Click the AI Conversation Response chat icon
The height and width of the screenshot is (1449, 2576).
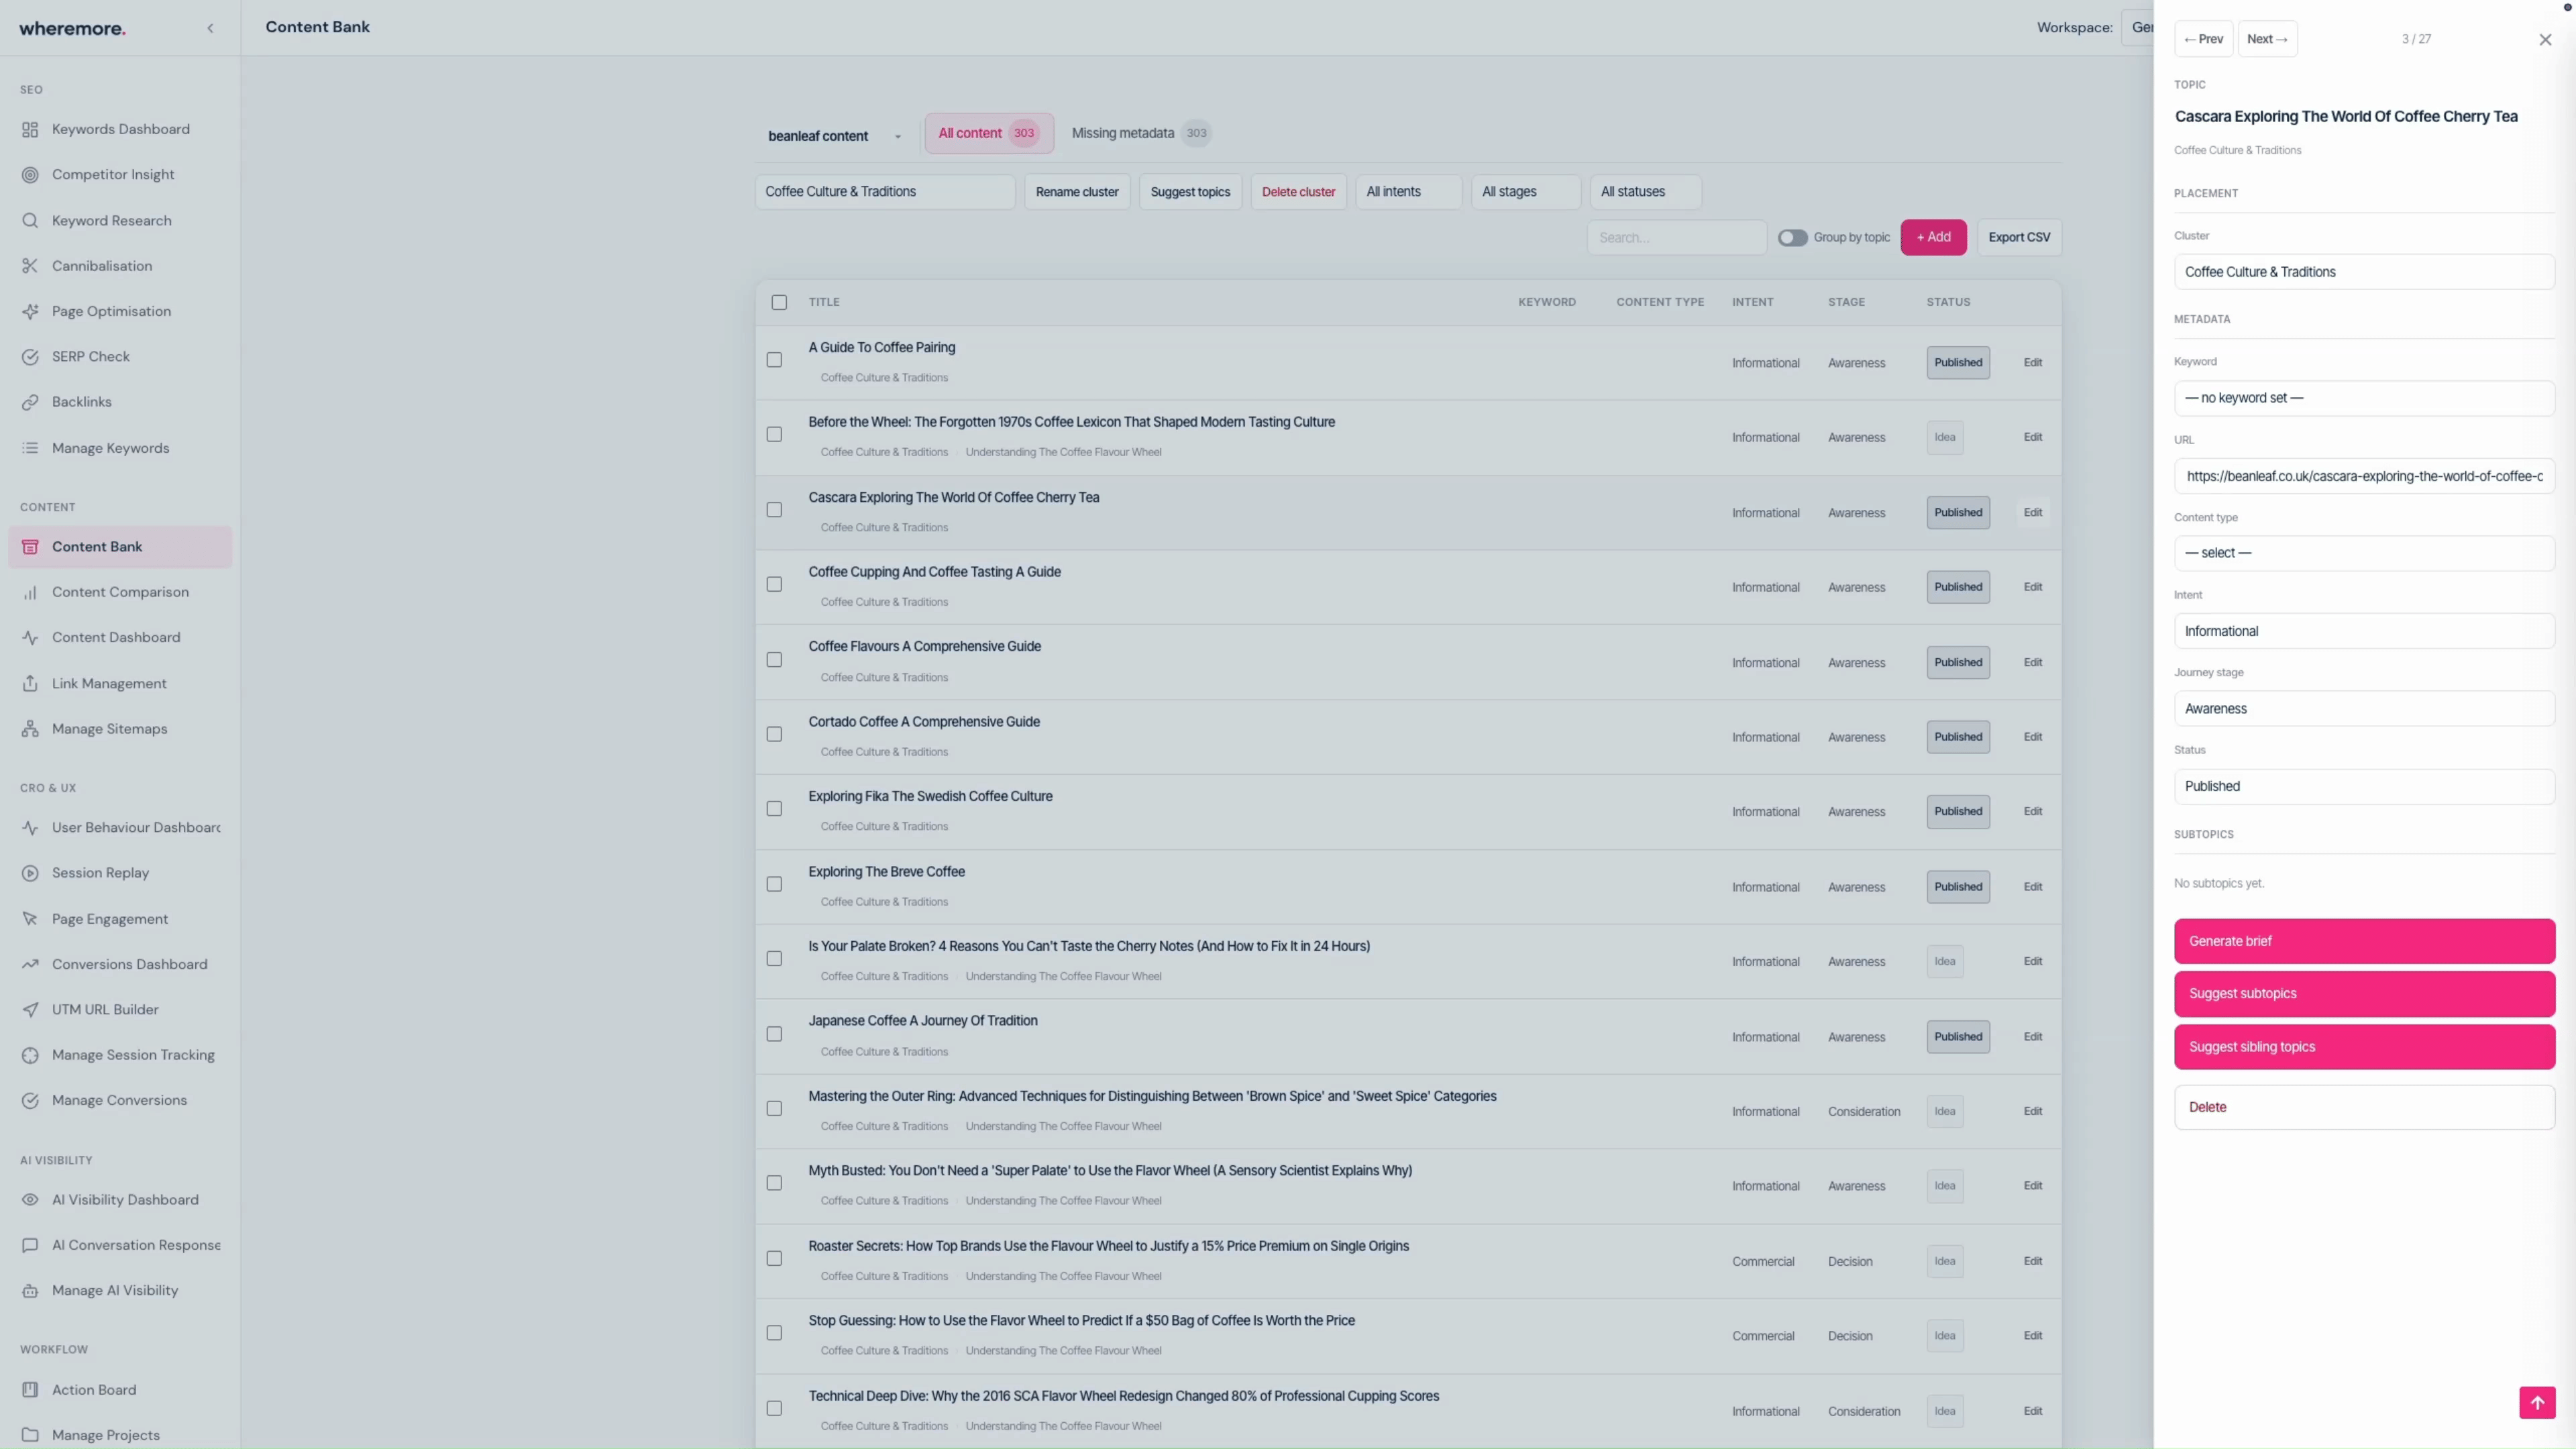click(30, 1244)
